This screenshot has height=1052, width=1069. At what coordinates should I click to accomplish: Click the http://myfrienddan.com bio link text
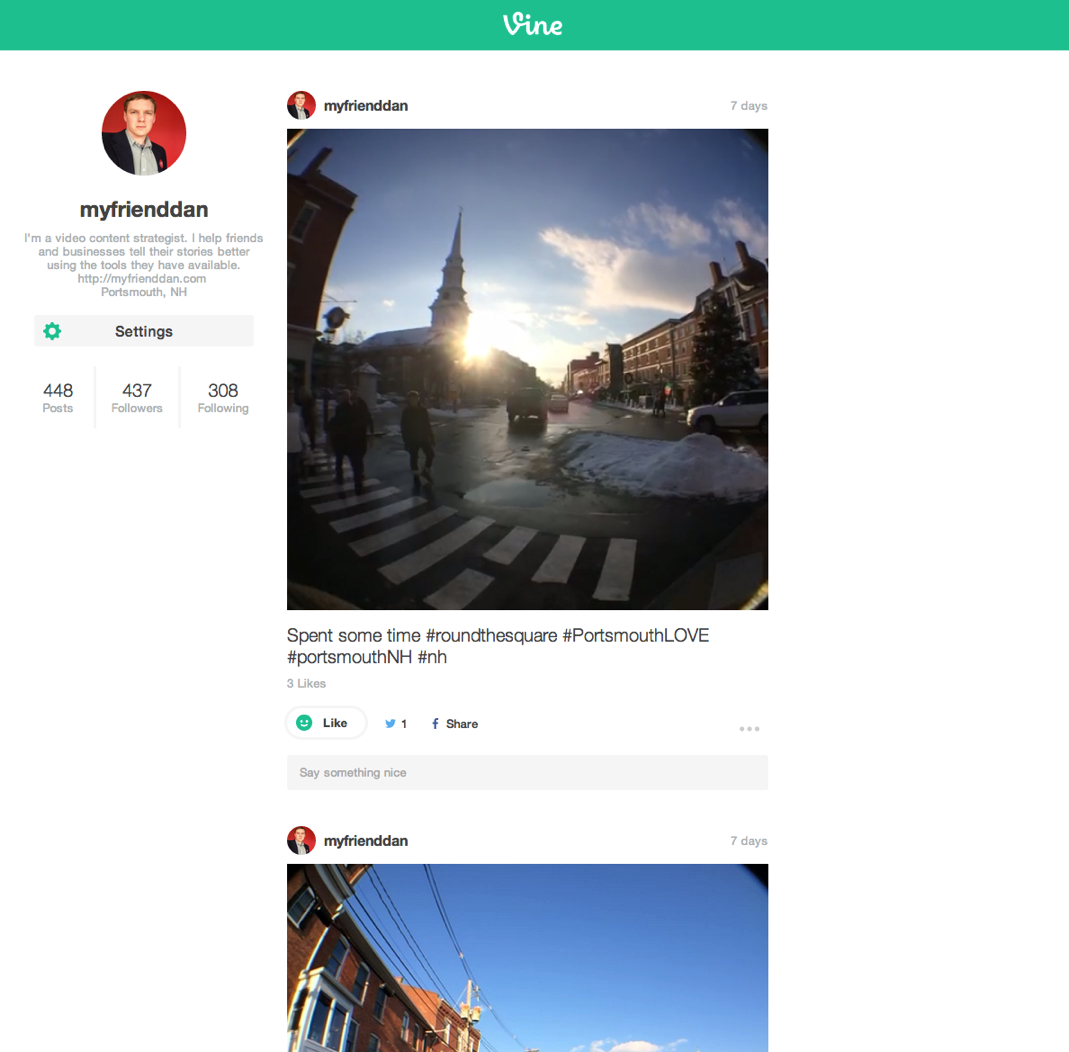coord(142,278)
